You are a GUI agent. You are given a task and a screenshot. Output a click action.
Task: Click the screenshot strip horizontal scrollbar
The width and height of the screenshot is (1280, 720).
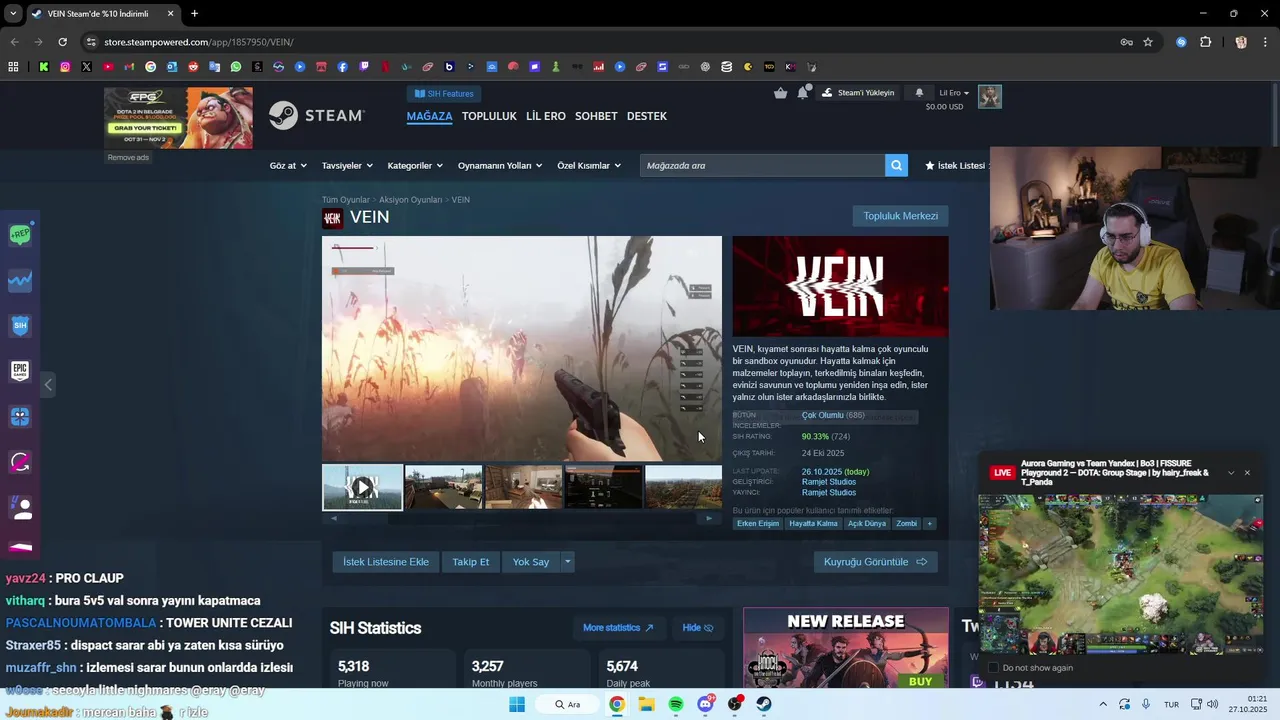pos(521,518)
